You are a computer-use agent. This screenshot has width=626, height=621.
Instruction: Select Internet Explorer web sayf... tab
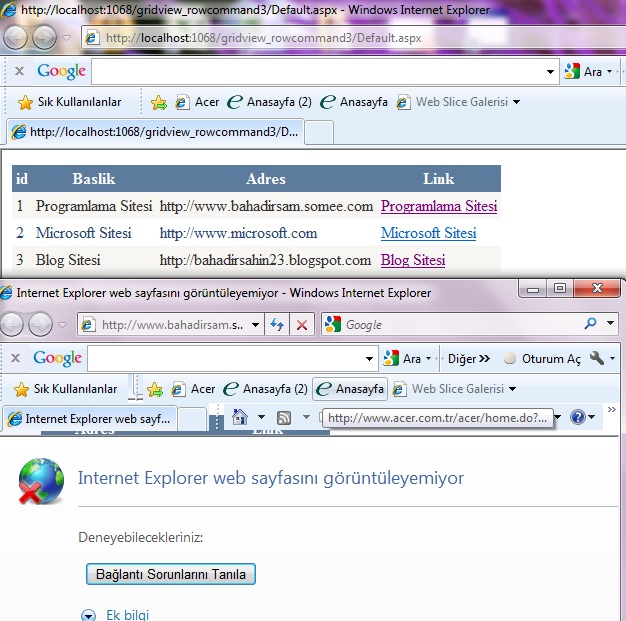click(x=89, y=419)
